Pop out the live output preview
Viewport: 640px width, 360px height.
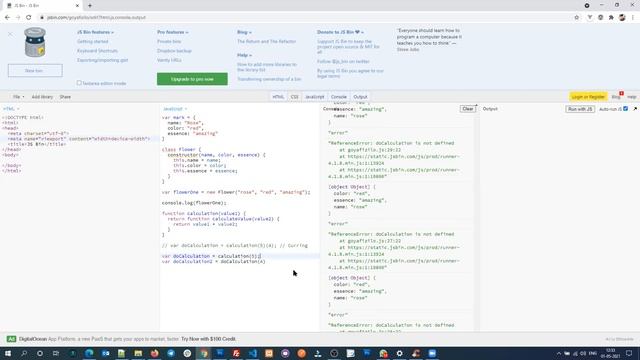pyautogui.click(x=635, y=109)
